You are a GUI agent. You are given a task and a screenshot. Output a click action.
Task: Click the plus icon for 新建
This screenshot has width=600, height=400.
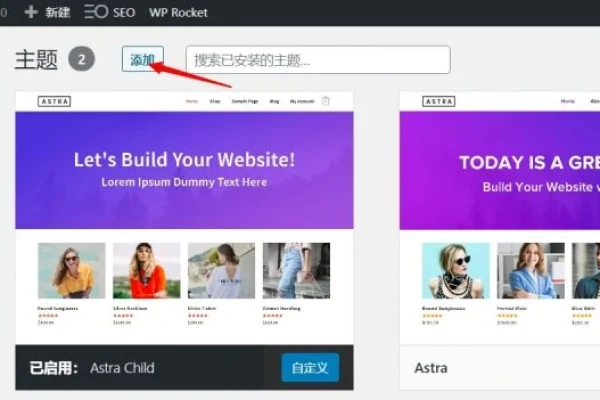pos(30,12)
